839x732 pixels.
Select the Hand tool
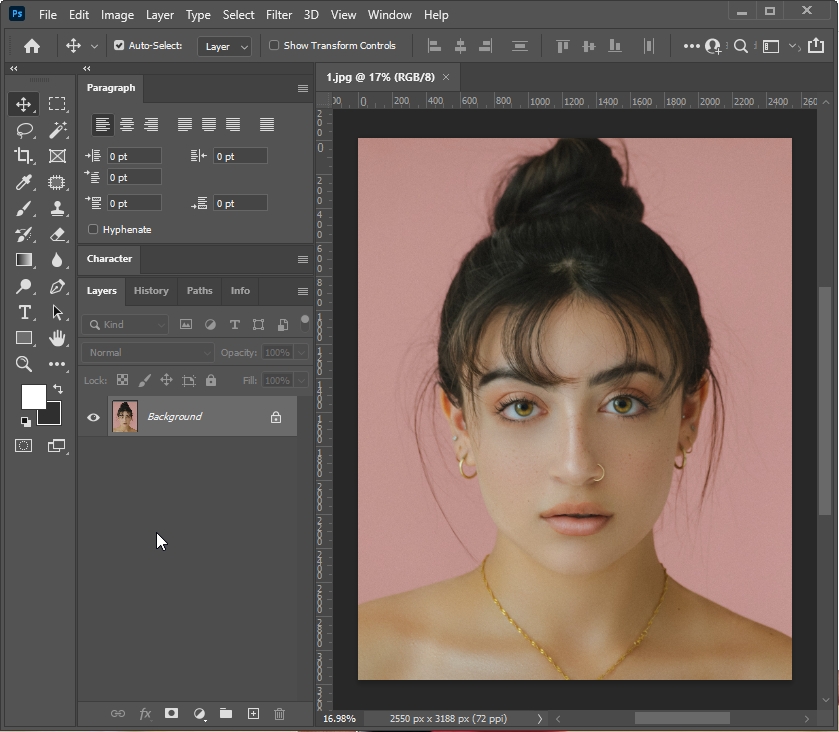pos(58,338)
